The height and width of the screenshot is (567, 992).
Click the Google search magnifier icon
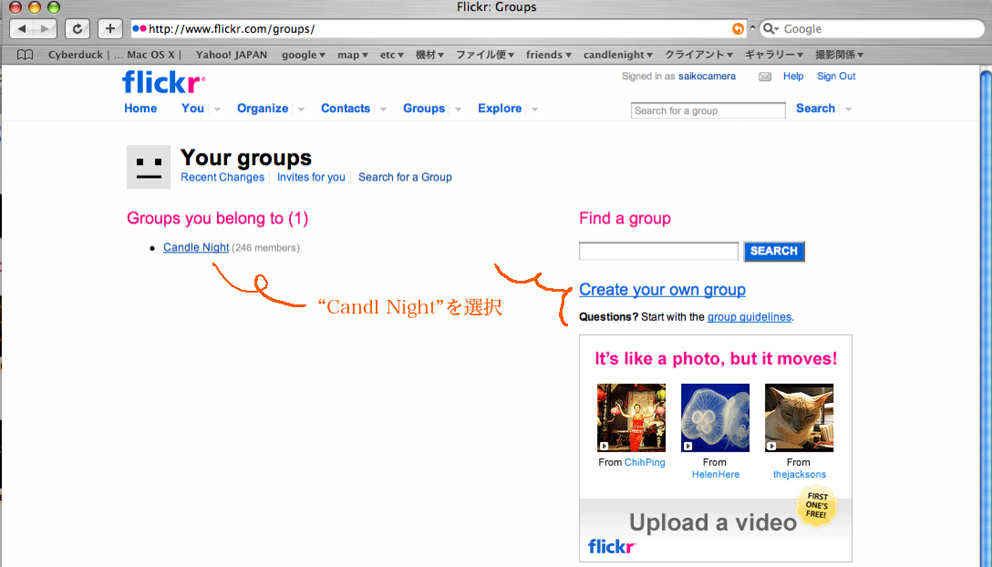(770, 28)
